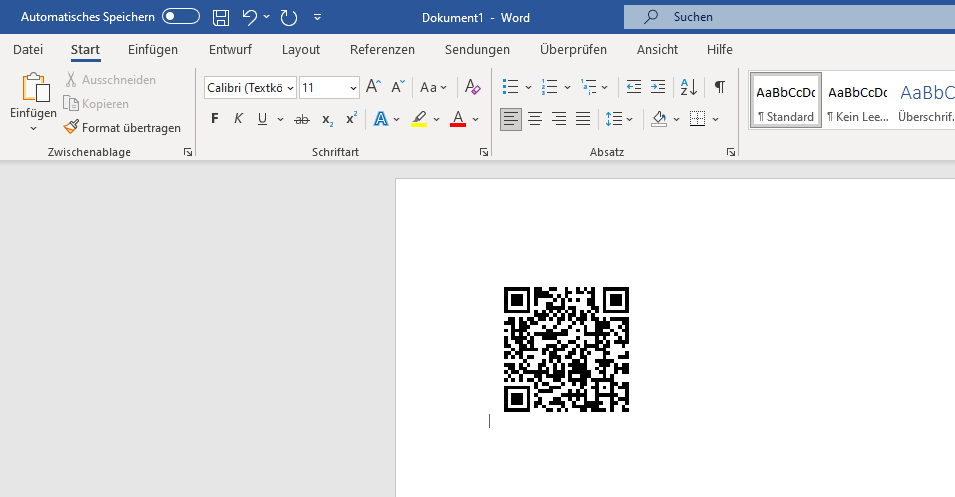Switch to the Entwurf tab
Viewport: 955px width, 497px height.
point(230,50)
